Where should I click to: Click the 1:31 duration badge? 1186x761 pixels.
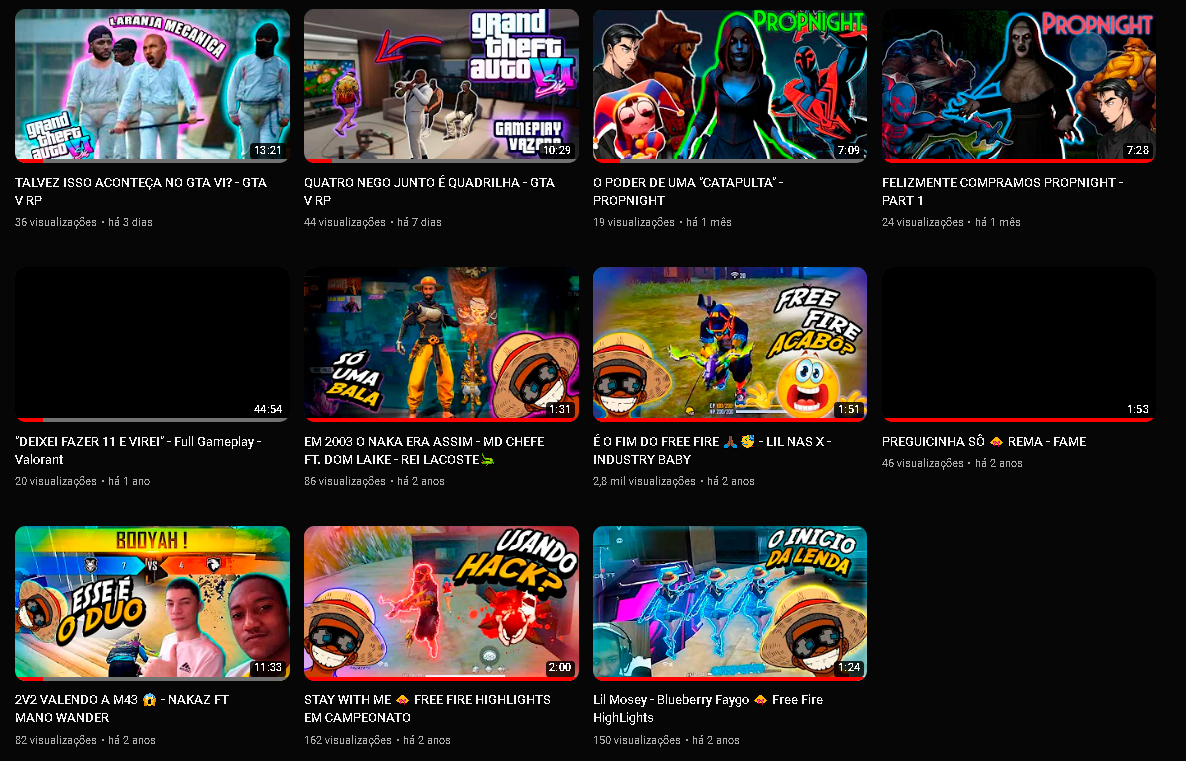560,408
